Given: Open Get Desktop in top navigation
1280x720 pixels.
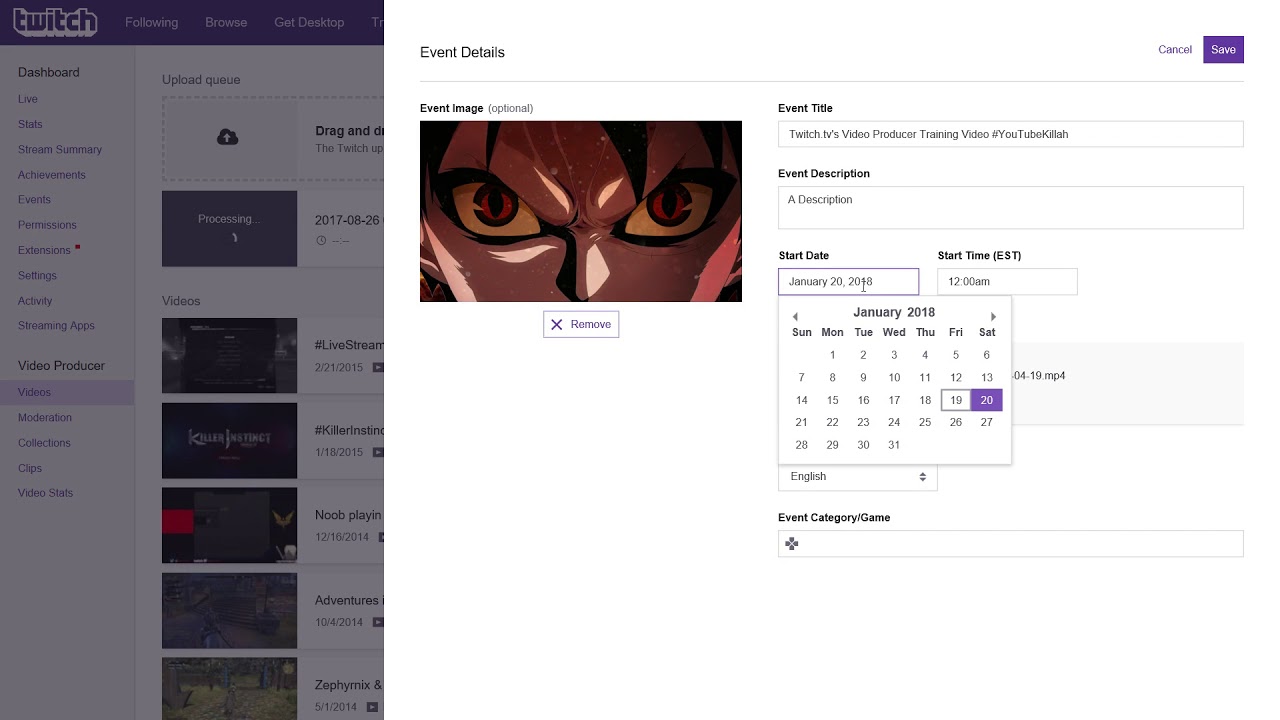Looking at the screenshot, I should pos(309,22).
